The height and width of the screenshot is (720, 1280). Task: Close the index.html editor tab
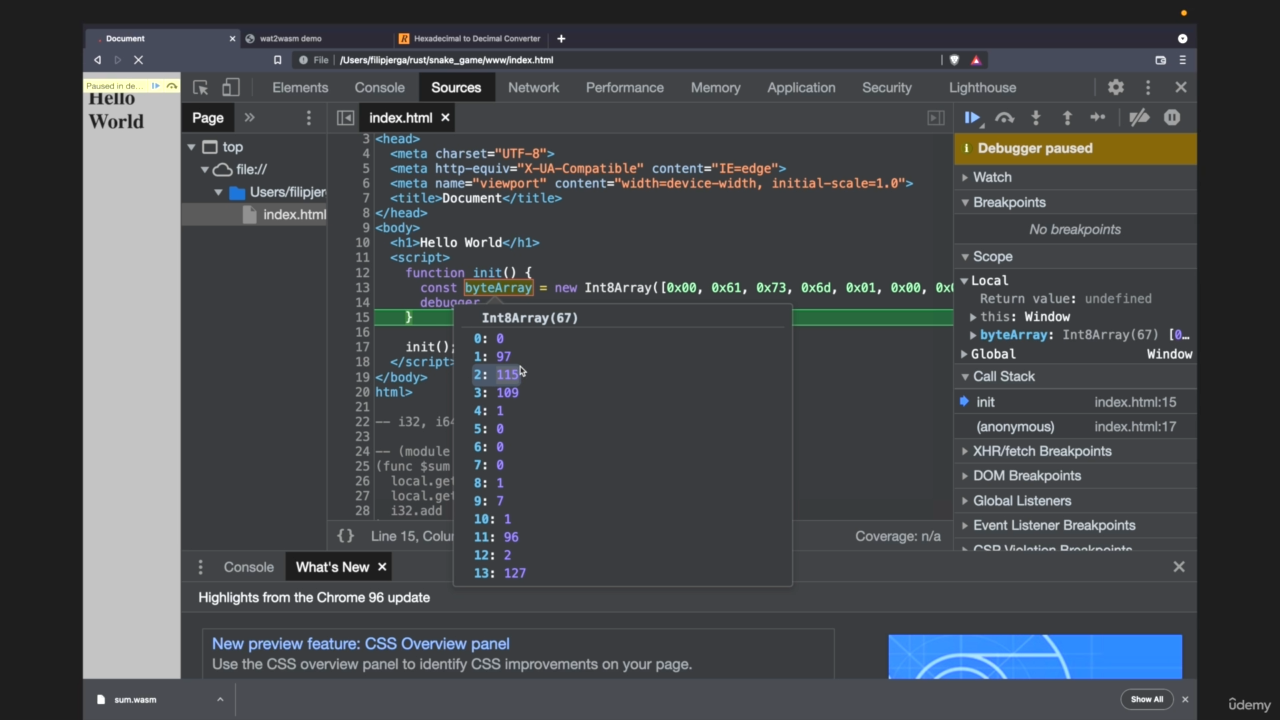(x=445, y=118)
